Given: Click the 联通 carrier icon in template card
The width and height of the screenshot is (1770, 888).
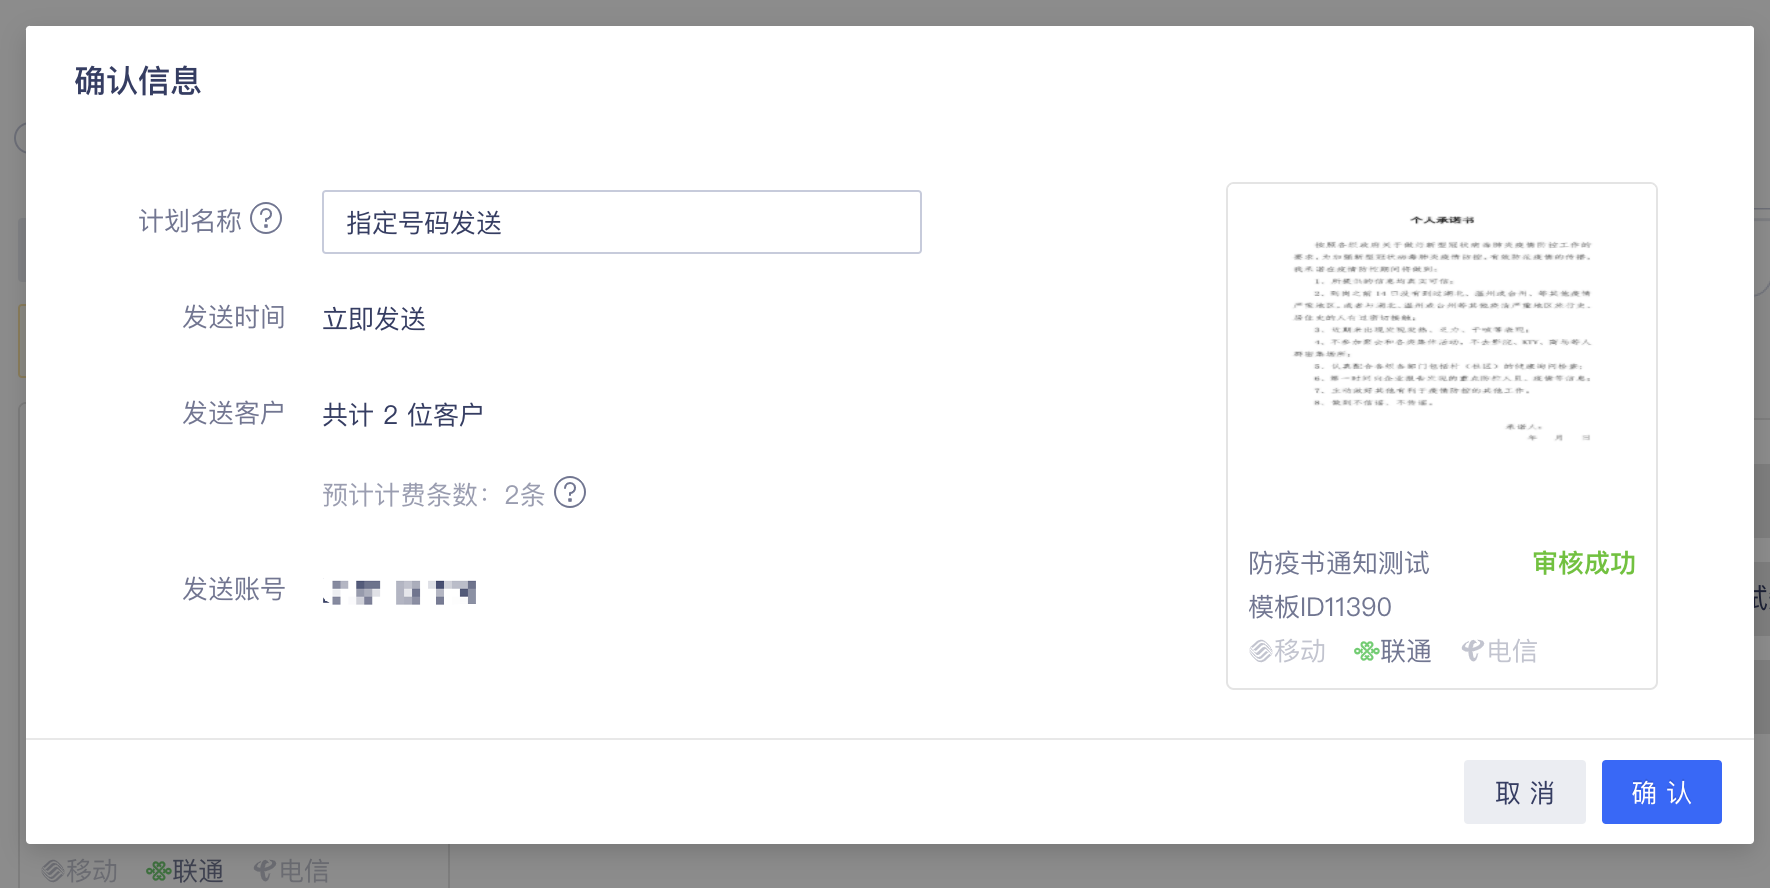Looking at the screenshot, I should [1366, 651].
